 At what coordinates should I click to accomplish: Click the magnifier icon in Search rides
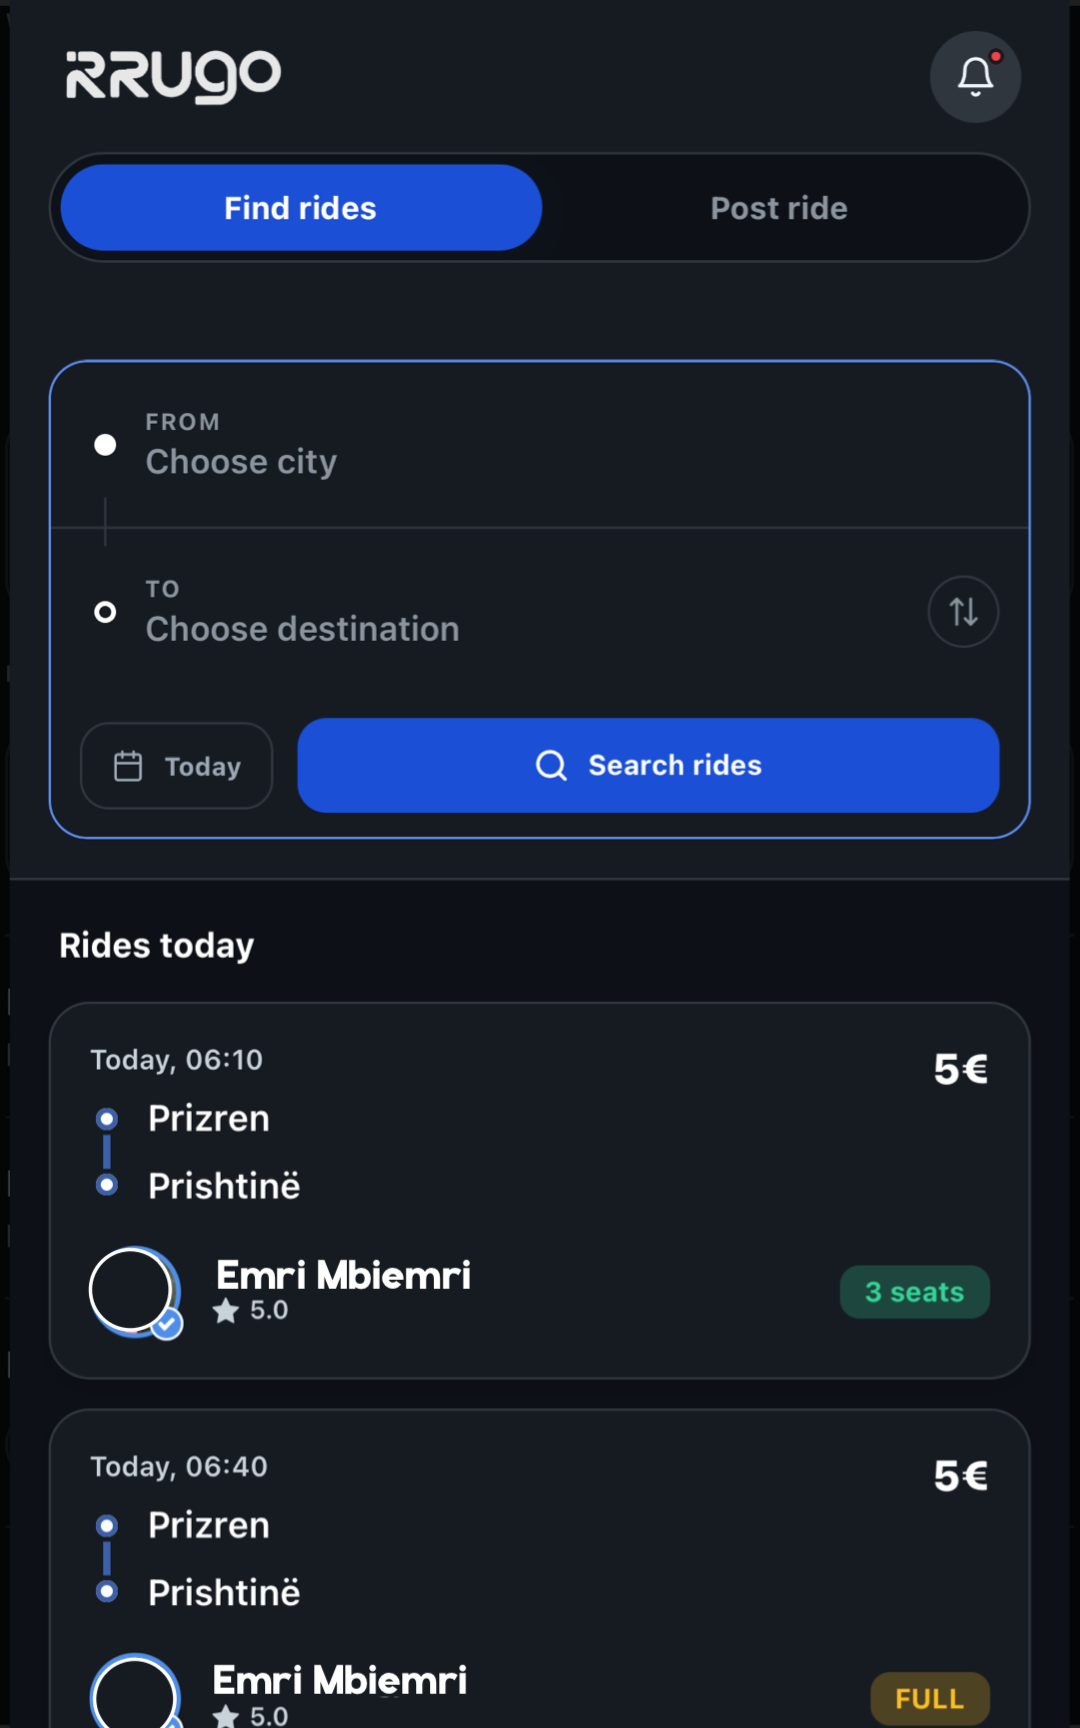click(x=551, y=765)
